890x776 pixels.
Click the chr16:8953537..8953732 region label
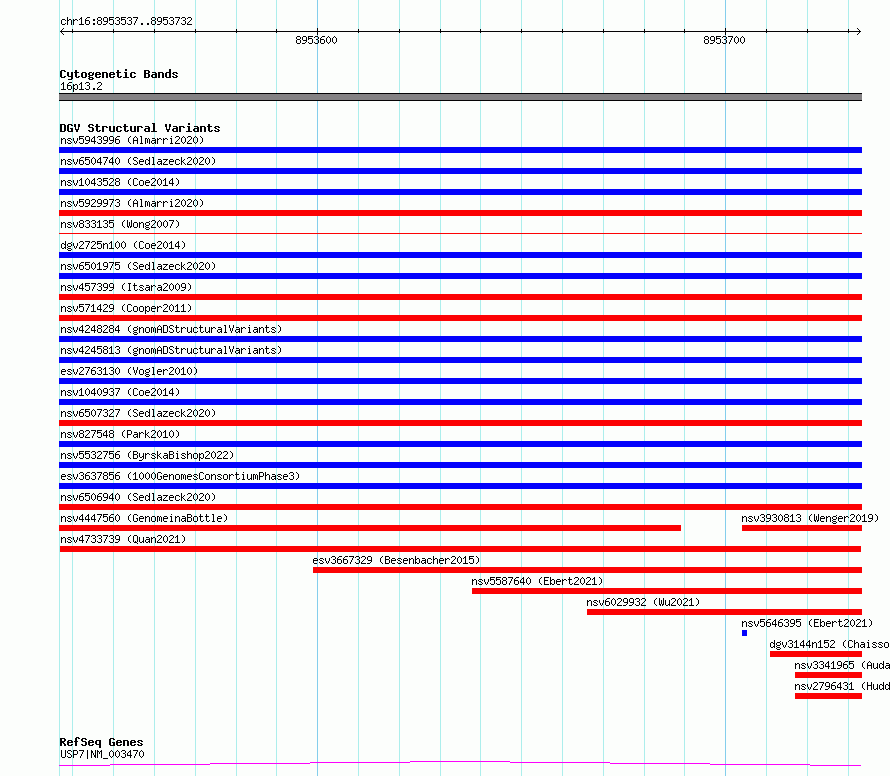pos(126,21)
